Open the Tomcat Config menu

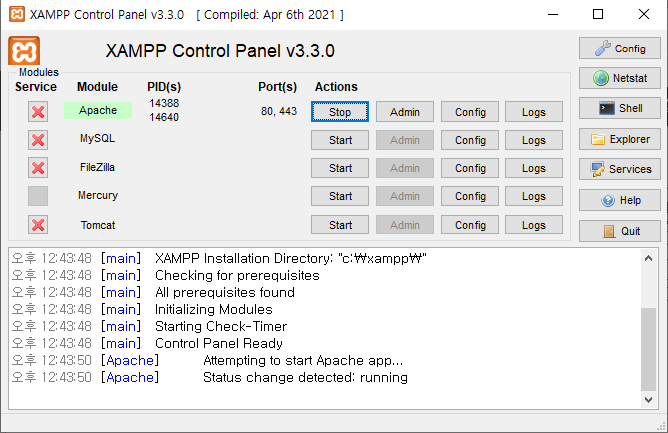click(x=470, y=225)
